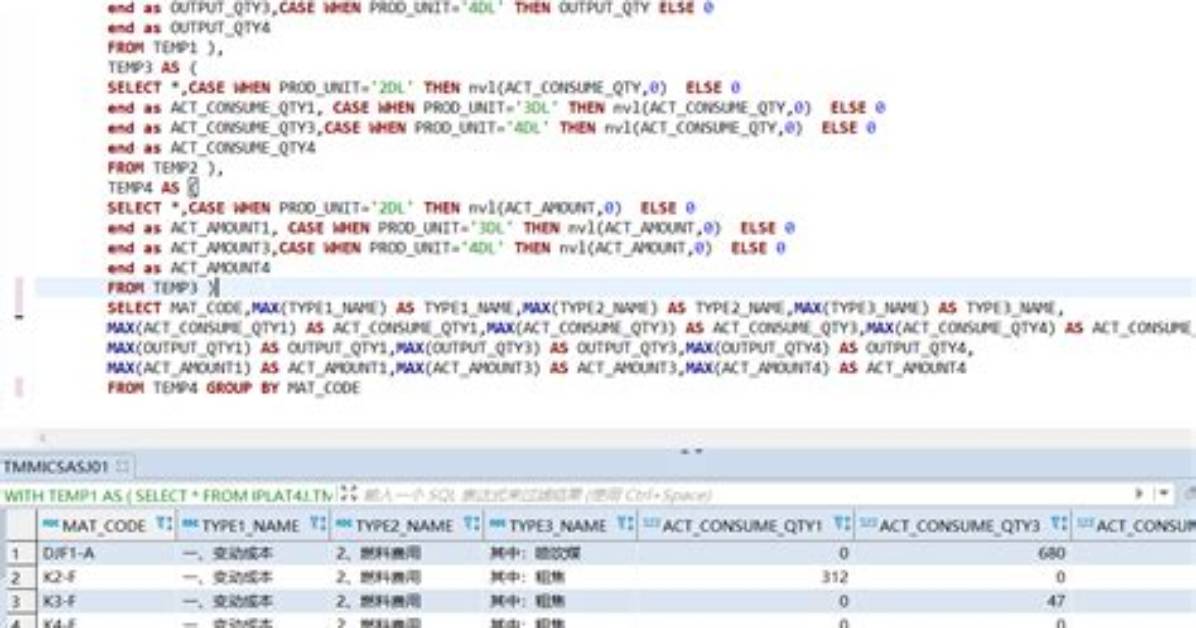Click 'MAX(ACT_AMOUNT1)' in the code editor

(178, 368)
